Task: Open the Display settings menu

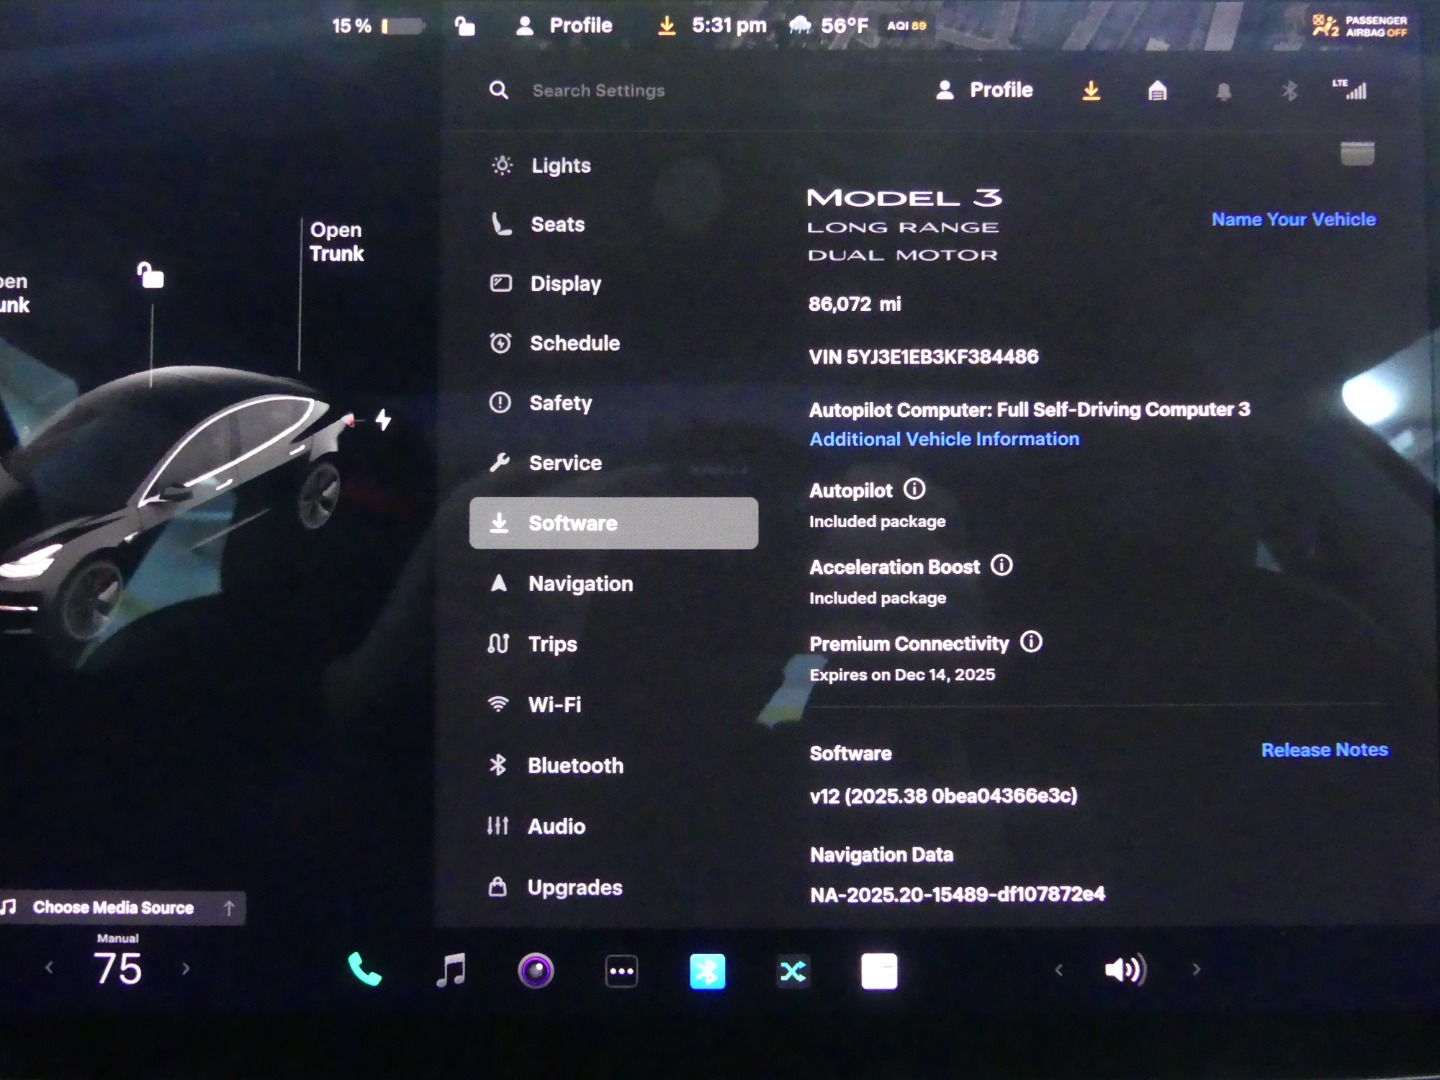Action: [565, 284]
